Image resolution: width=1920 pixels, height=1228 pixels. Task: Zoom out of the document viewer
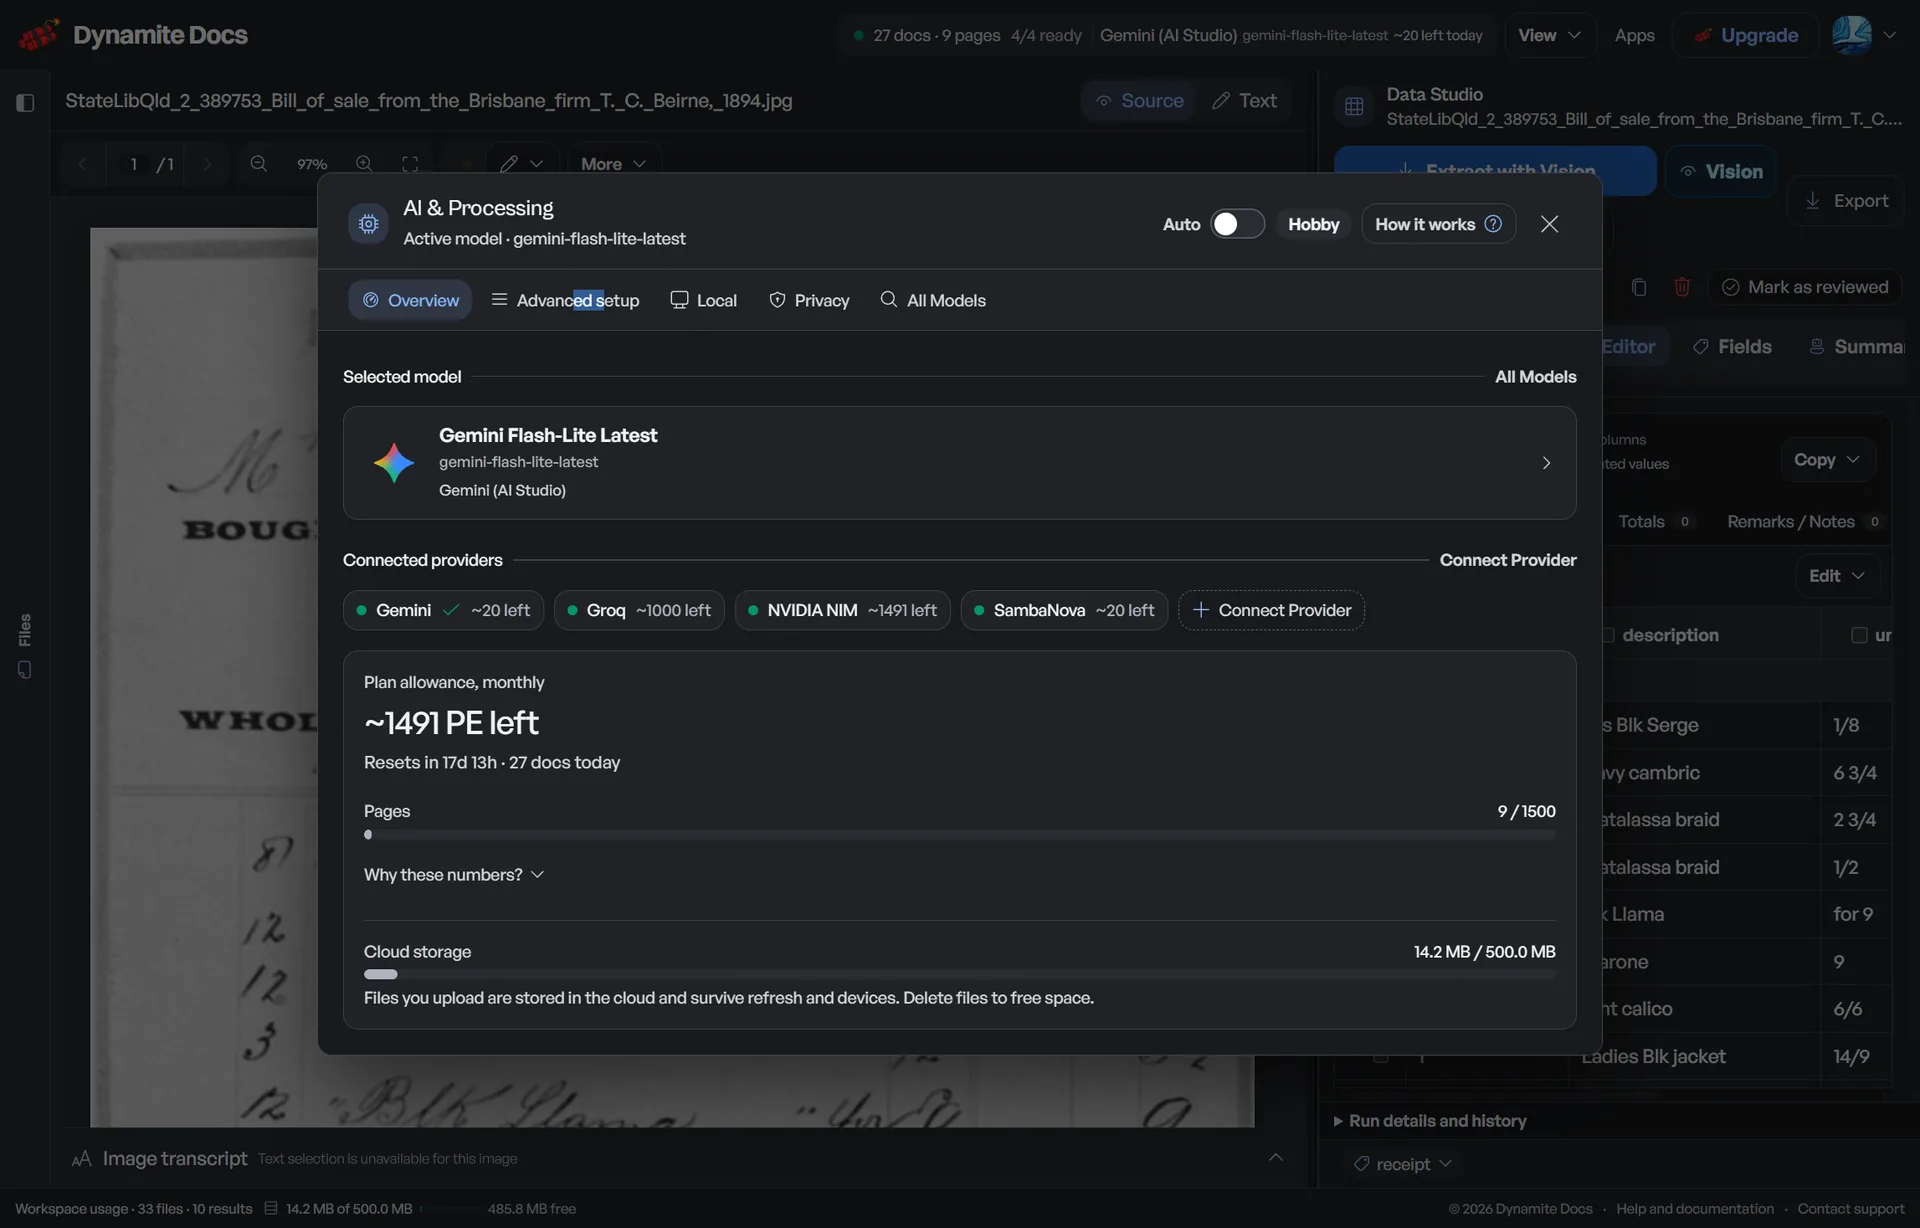coord(258,163)
